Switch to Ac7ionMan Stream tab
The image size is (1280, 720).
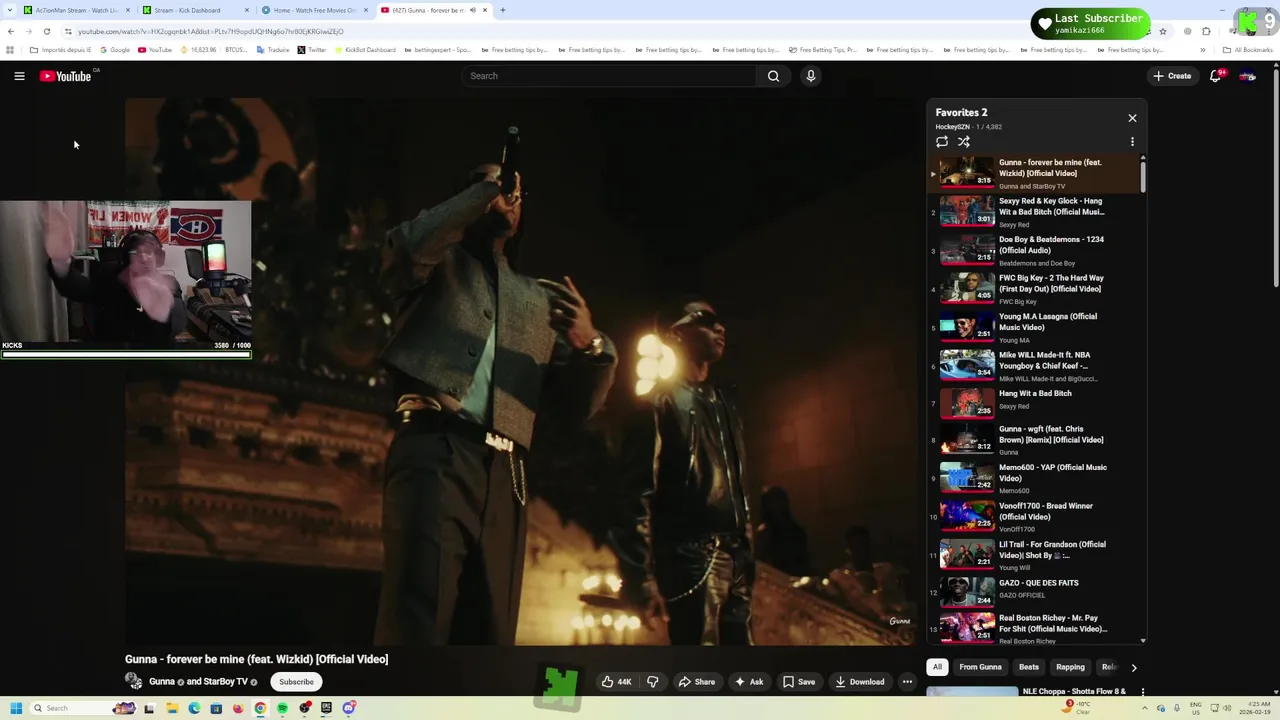[75, 10]
